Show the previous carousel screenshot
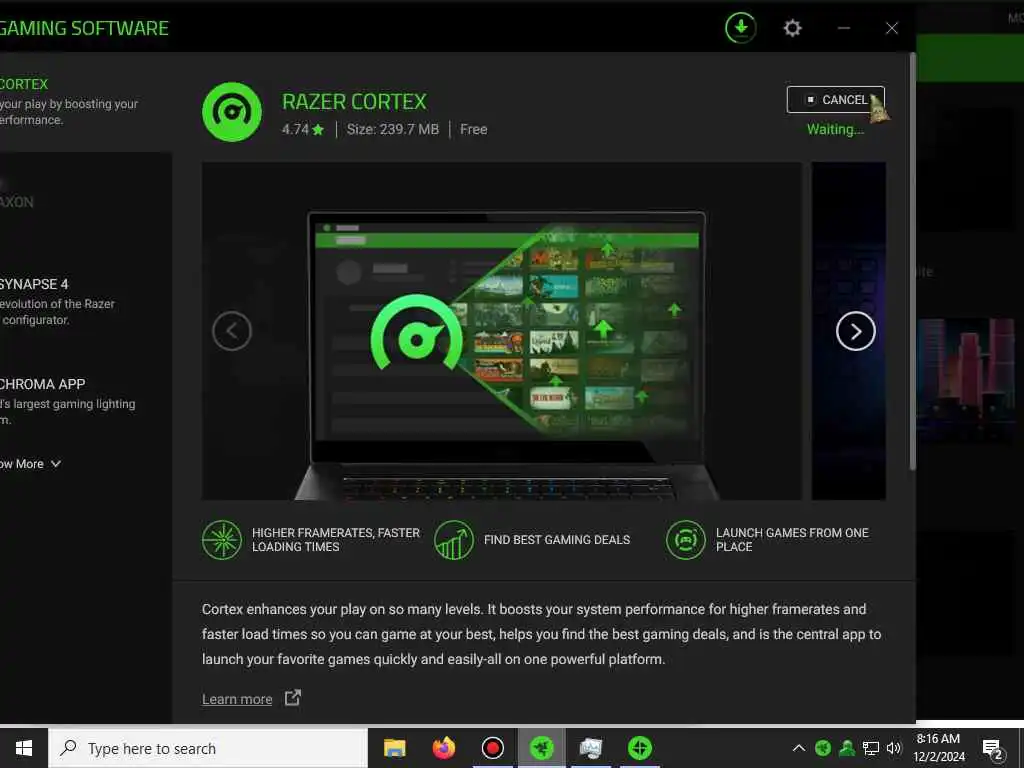This screenshot has width=1024, height=768. click(232, 331)
